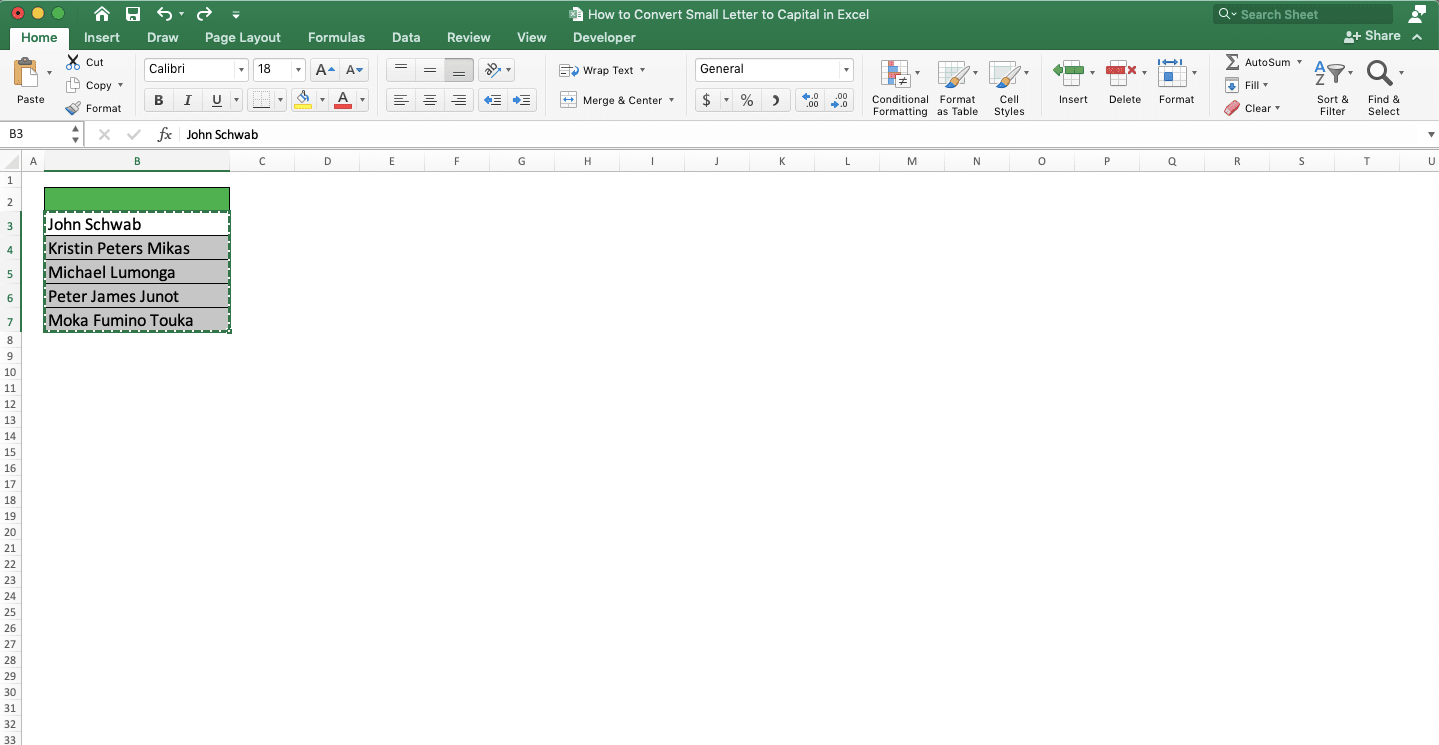The image size is (1439, 745).
Task: Open font color dropdown arrow
Action: tap(362, 100)
